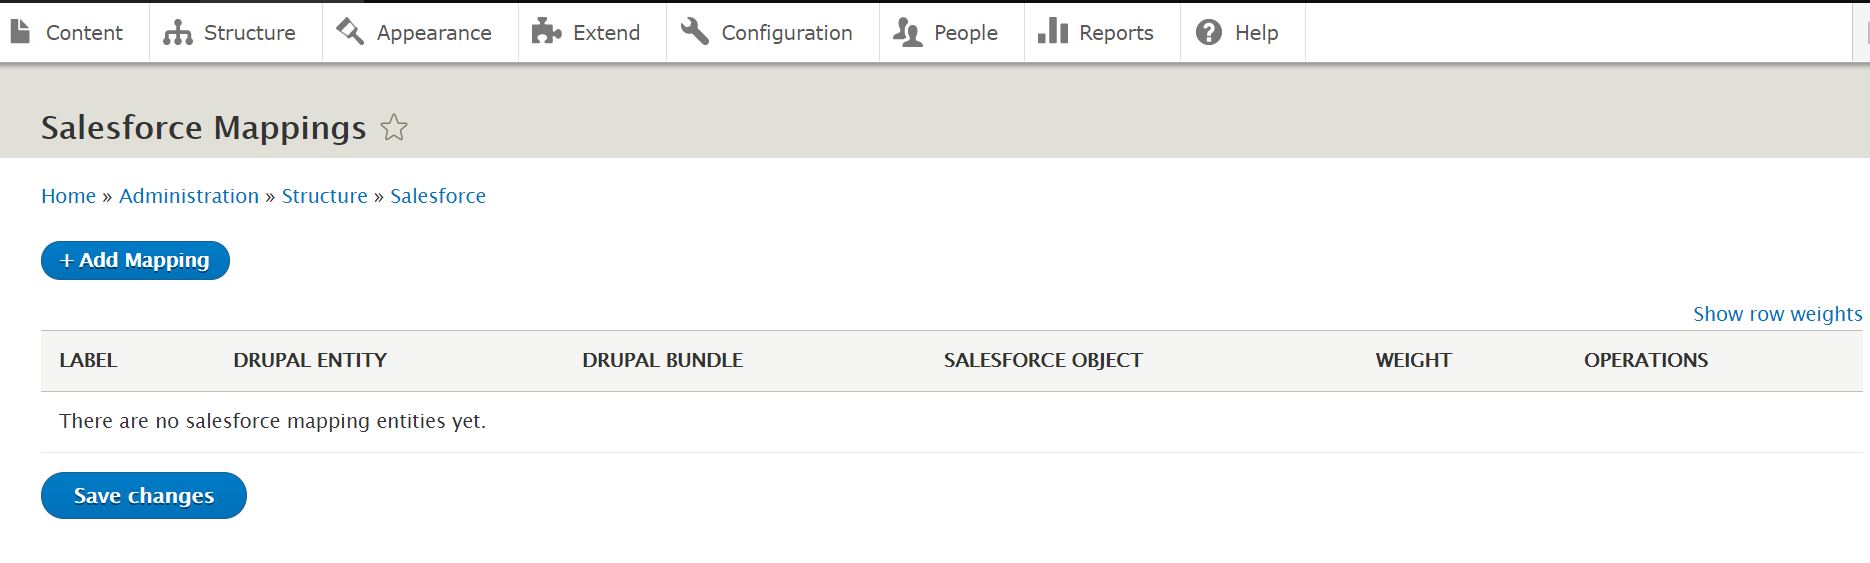Click the no salesforce mapping entities message
The image size is (1870, 563).
coord(272,421)
